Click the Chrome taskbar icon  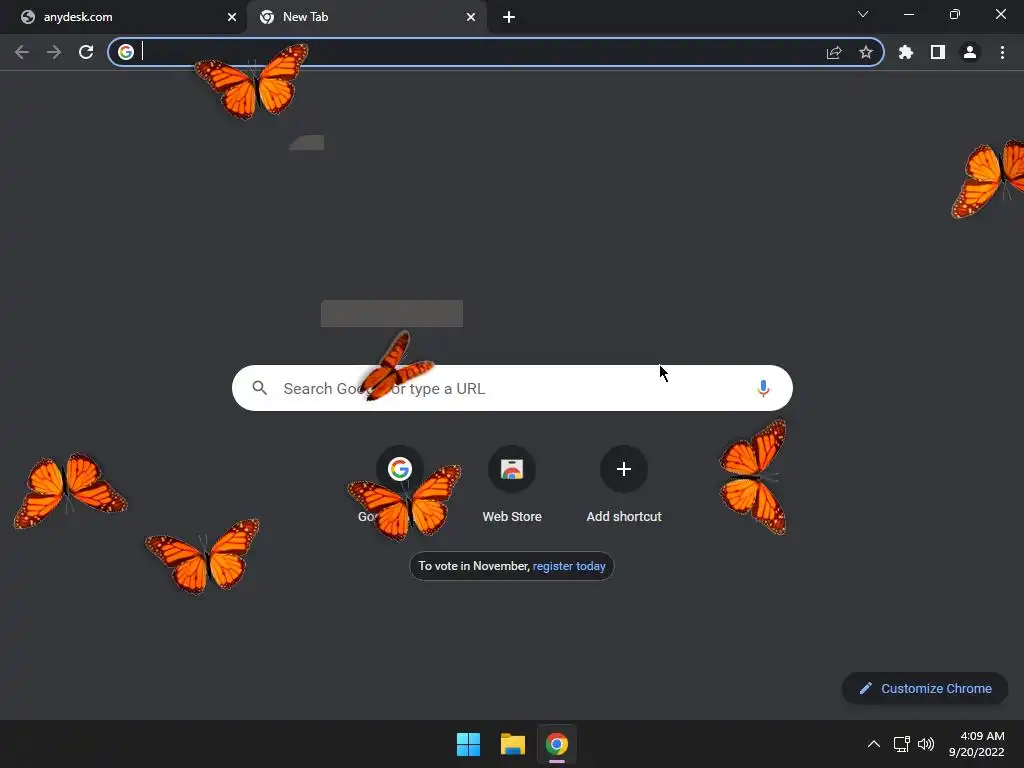[557, 744]
